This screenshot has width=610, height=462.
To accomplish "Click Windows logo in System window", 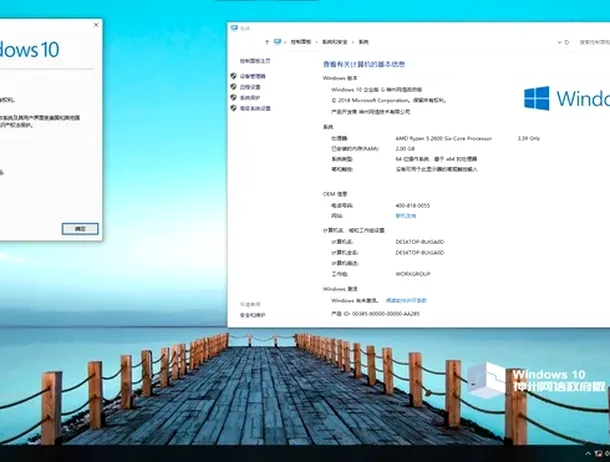I will (536, 98).
